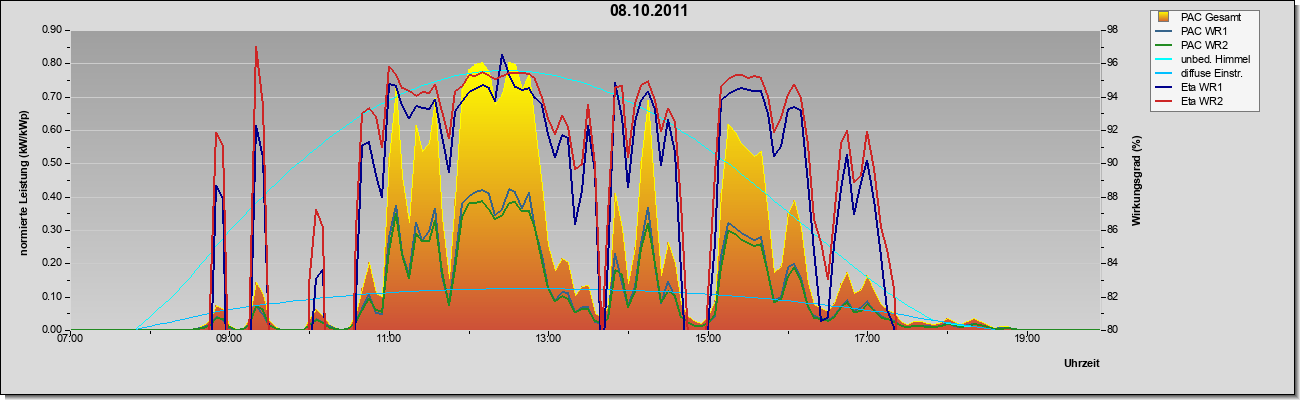Viewport: 1300px width, 400px height.
Task: Click the 19:00 time axis label
Action: point(1027,339)
